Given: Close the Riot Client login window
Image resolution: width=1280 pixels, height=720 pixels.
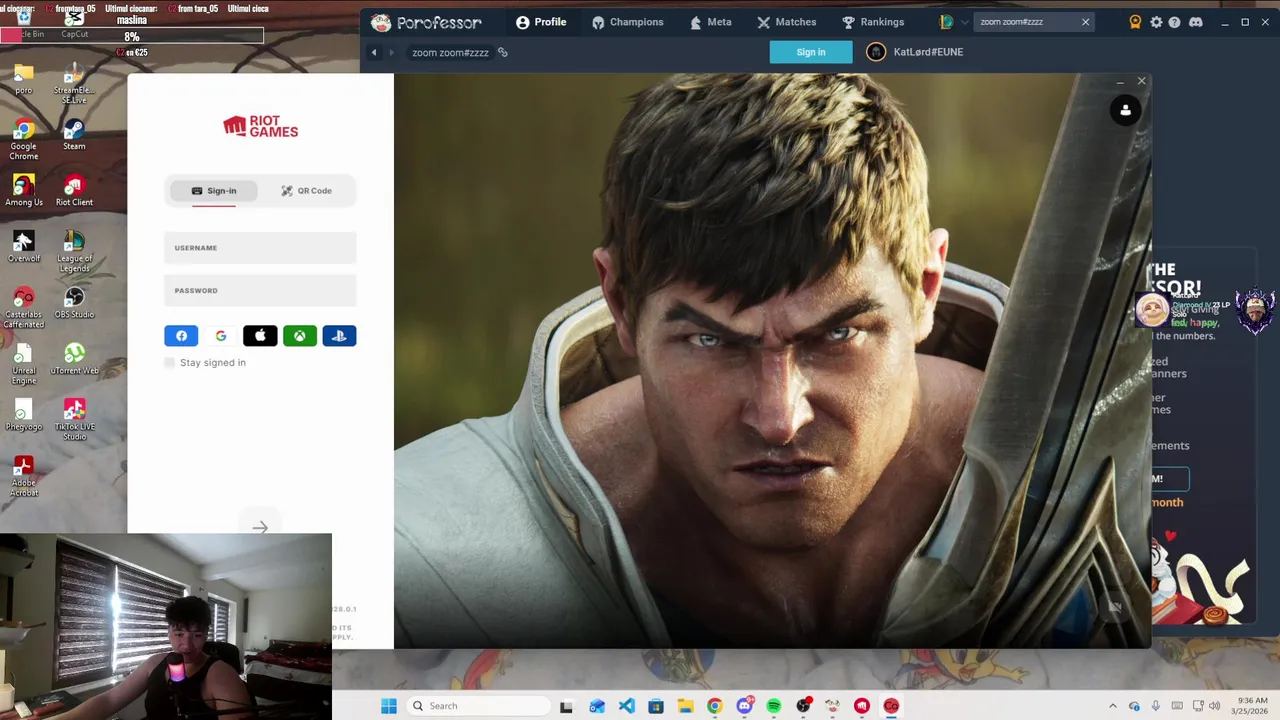Looking at the screenshot, I should (x=1141, y=81).
